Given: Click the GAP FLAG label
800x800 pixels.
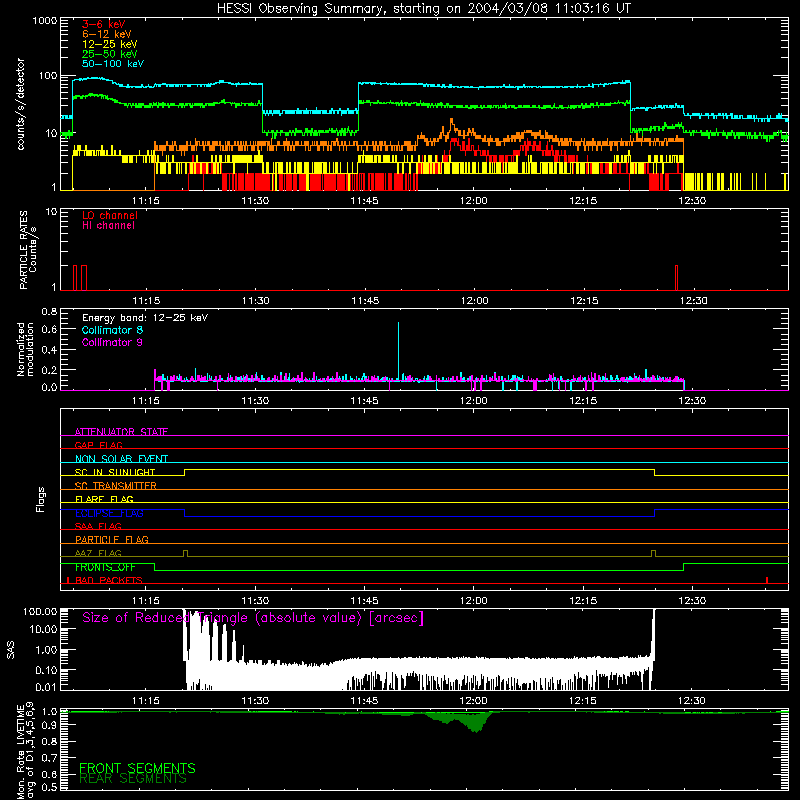Looking at the screenshot, I should 98,445.
